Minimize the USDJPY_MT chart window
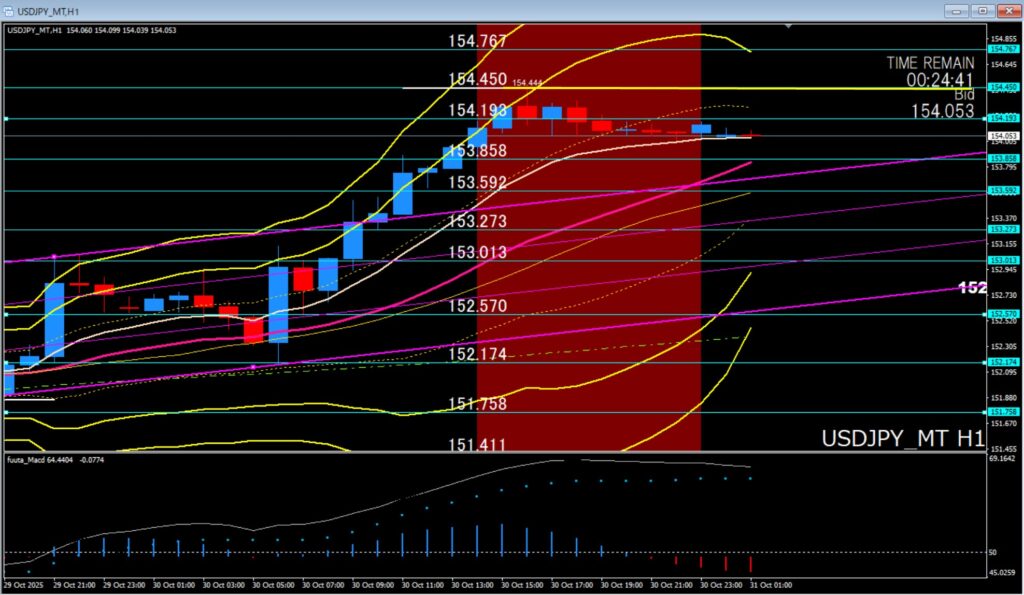This screenshot has width=1024, height=595. coord(959,10)
